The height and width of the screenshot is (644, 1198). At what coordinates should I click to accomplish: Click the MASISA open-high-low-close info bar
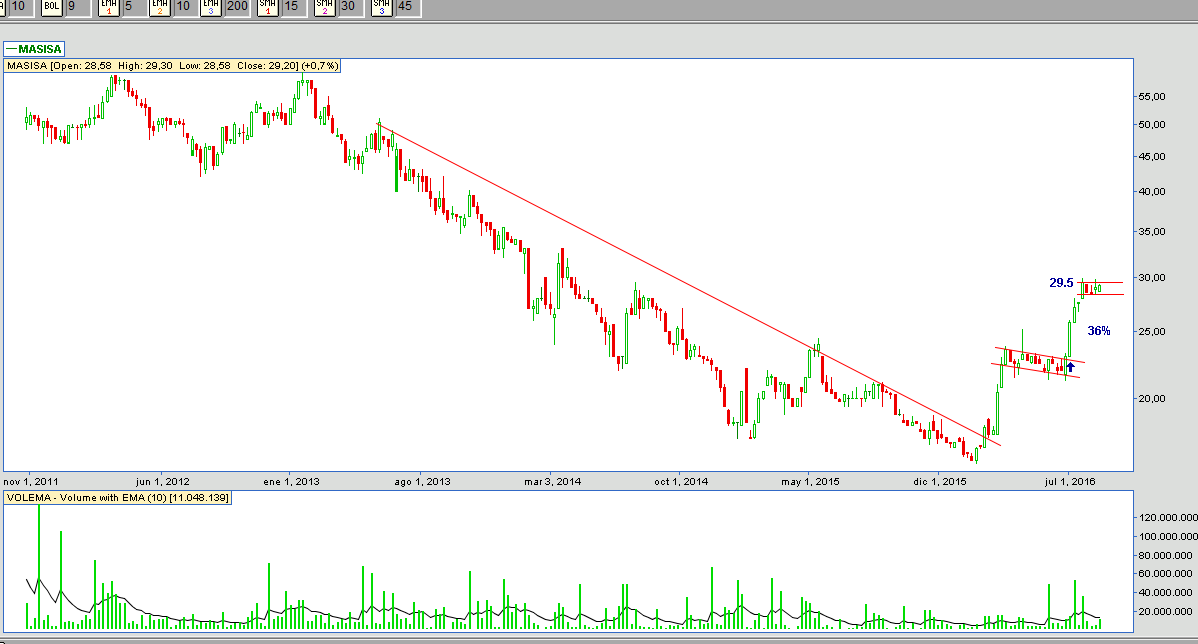173,66
